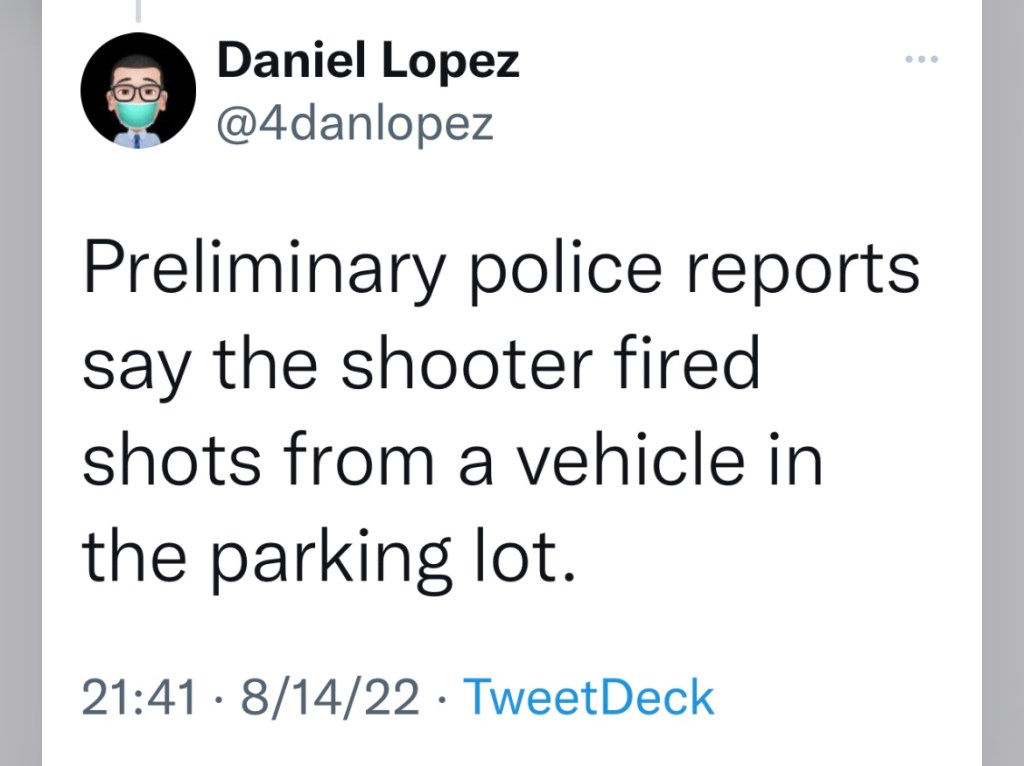The width and height of the screenshot is (1024, 766).
Task: Open the TweetDeck source link
Action: [591, 697]
